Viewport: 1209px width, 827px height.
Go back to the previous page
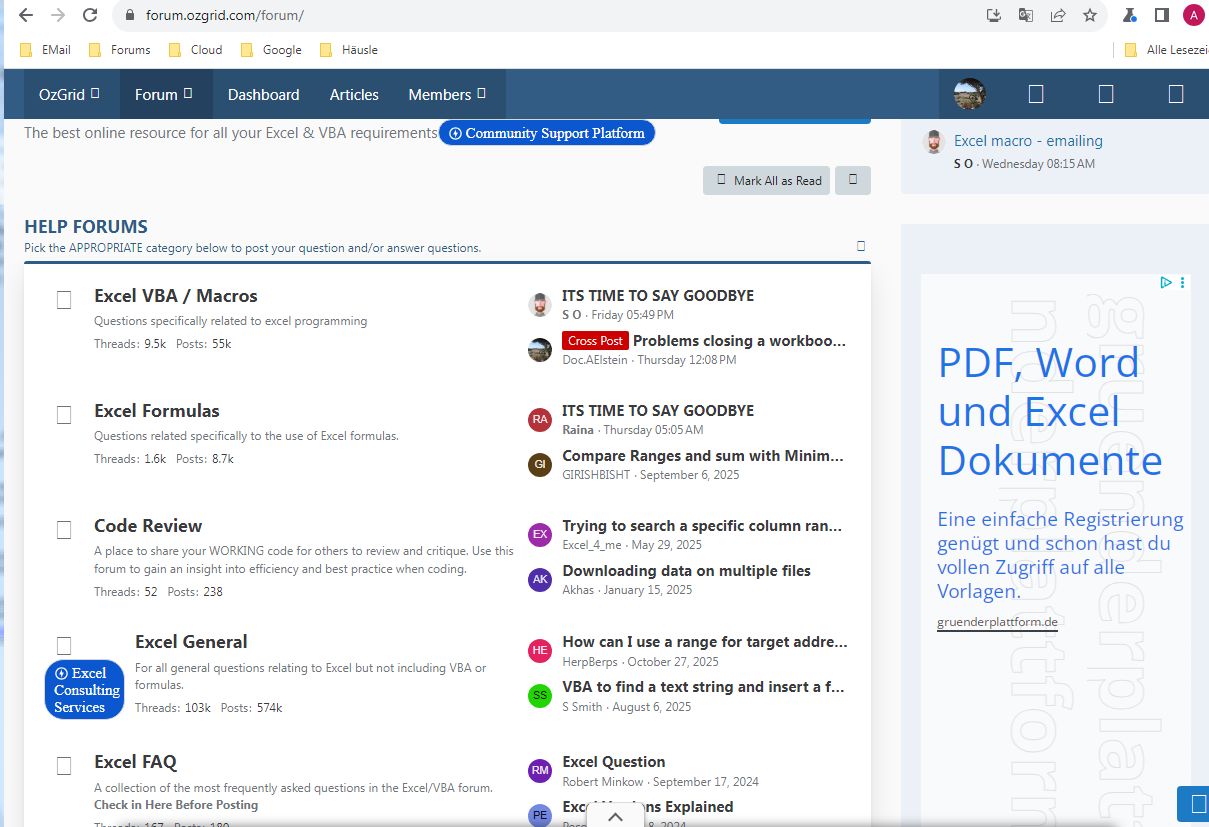point(26,15)
